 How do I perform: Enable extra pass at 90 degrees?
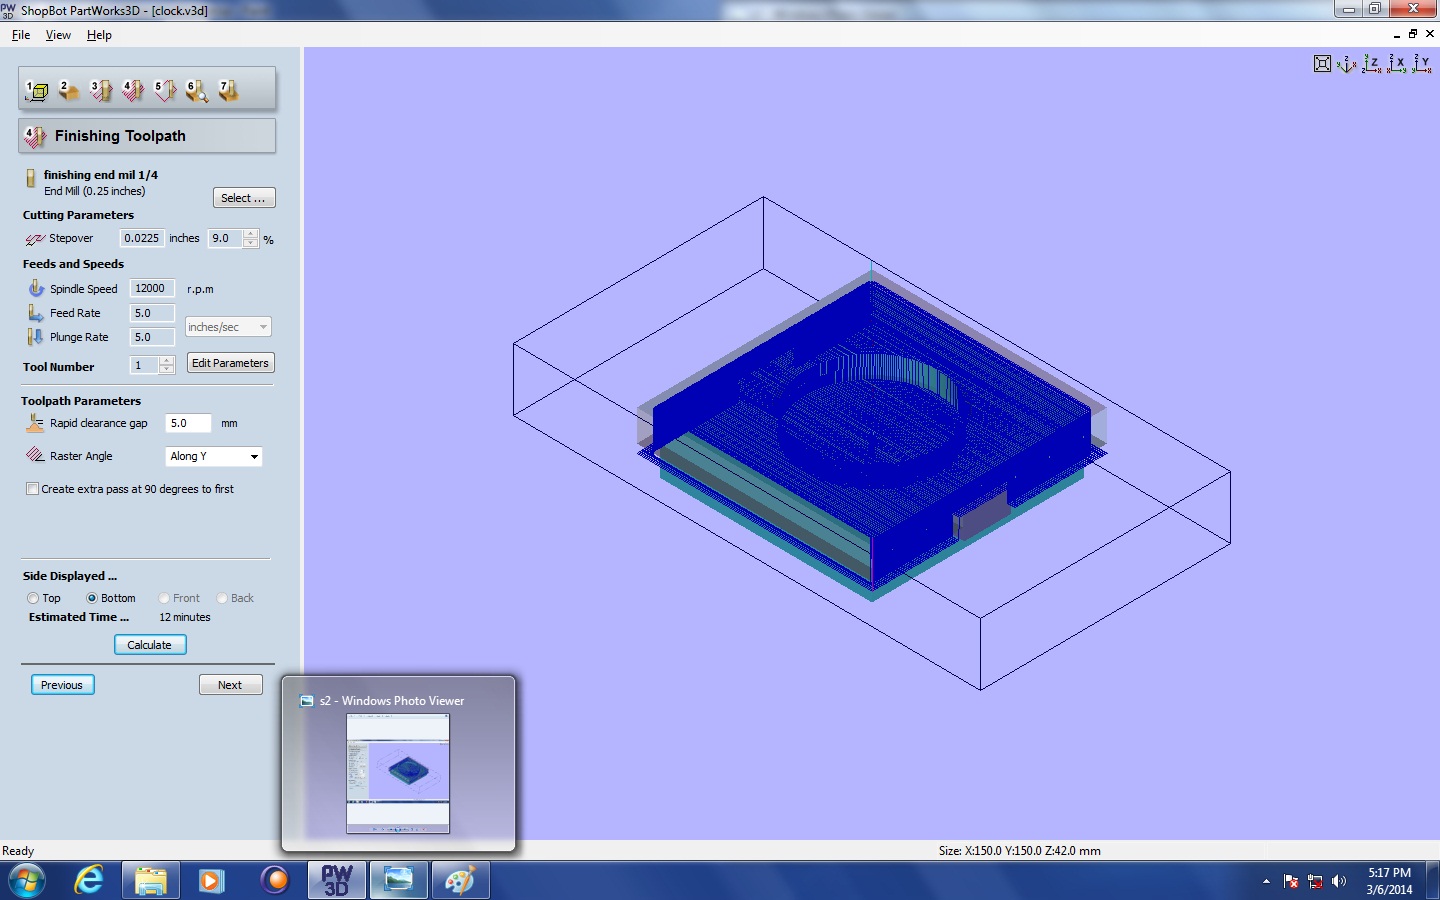point(32,489)
